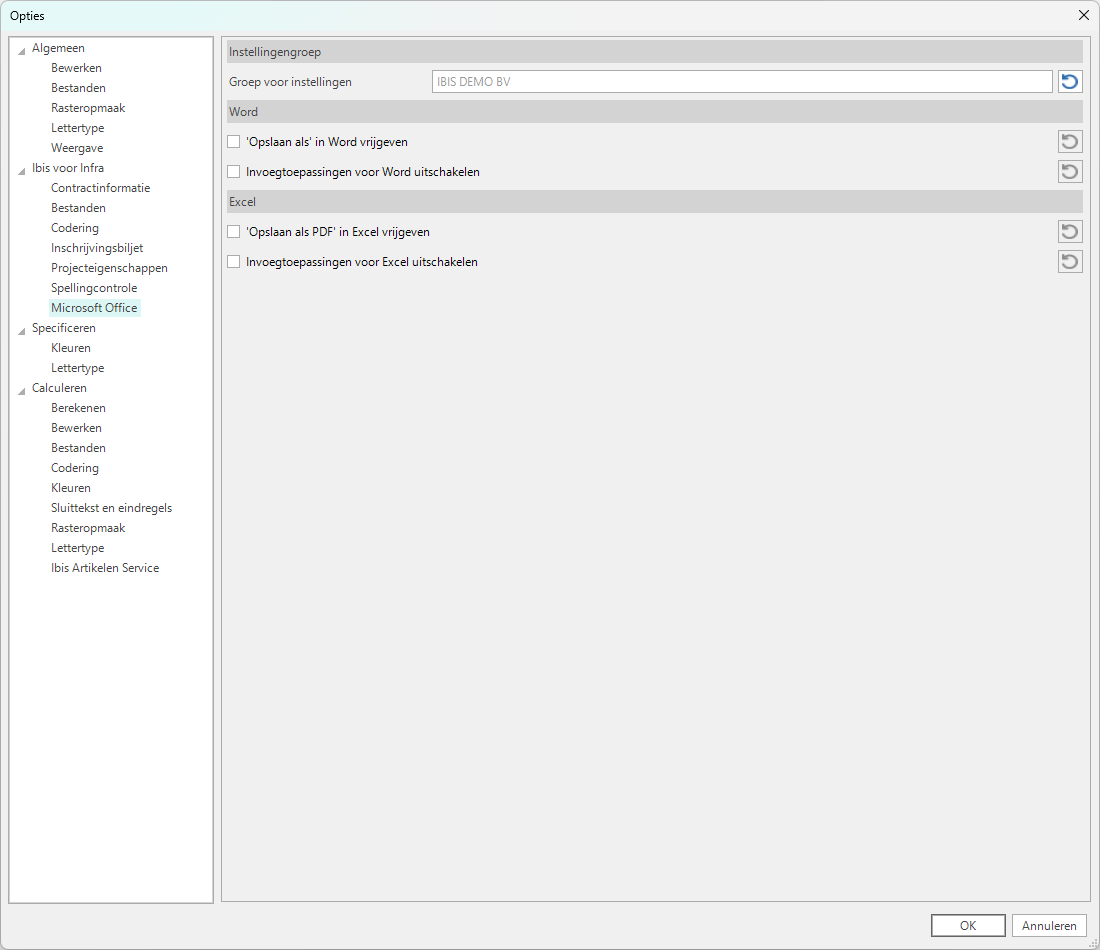Collapse the Algemeen tree node

(22, 49)
